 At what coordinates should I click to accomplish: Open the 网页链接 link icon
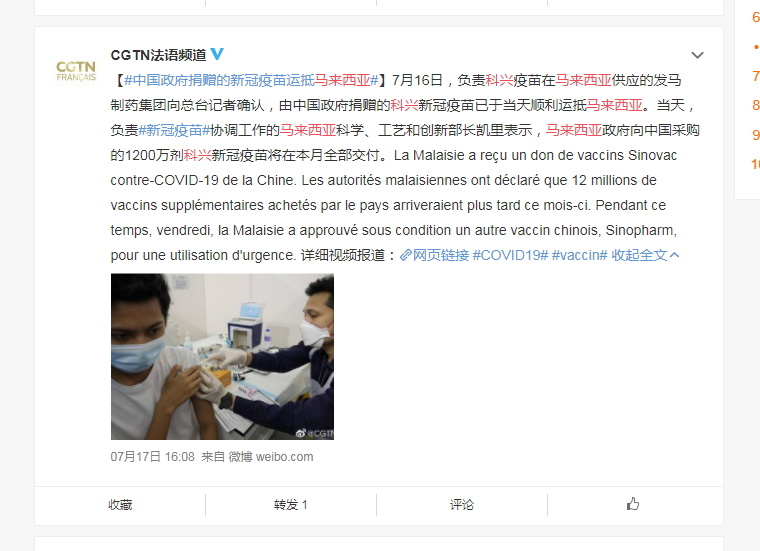click(x=405, y=255)
